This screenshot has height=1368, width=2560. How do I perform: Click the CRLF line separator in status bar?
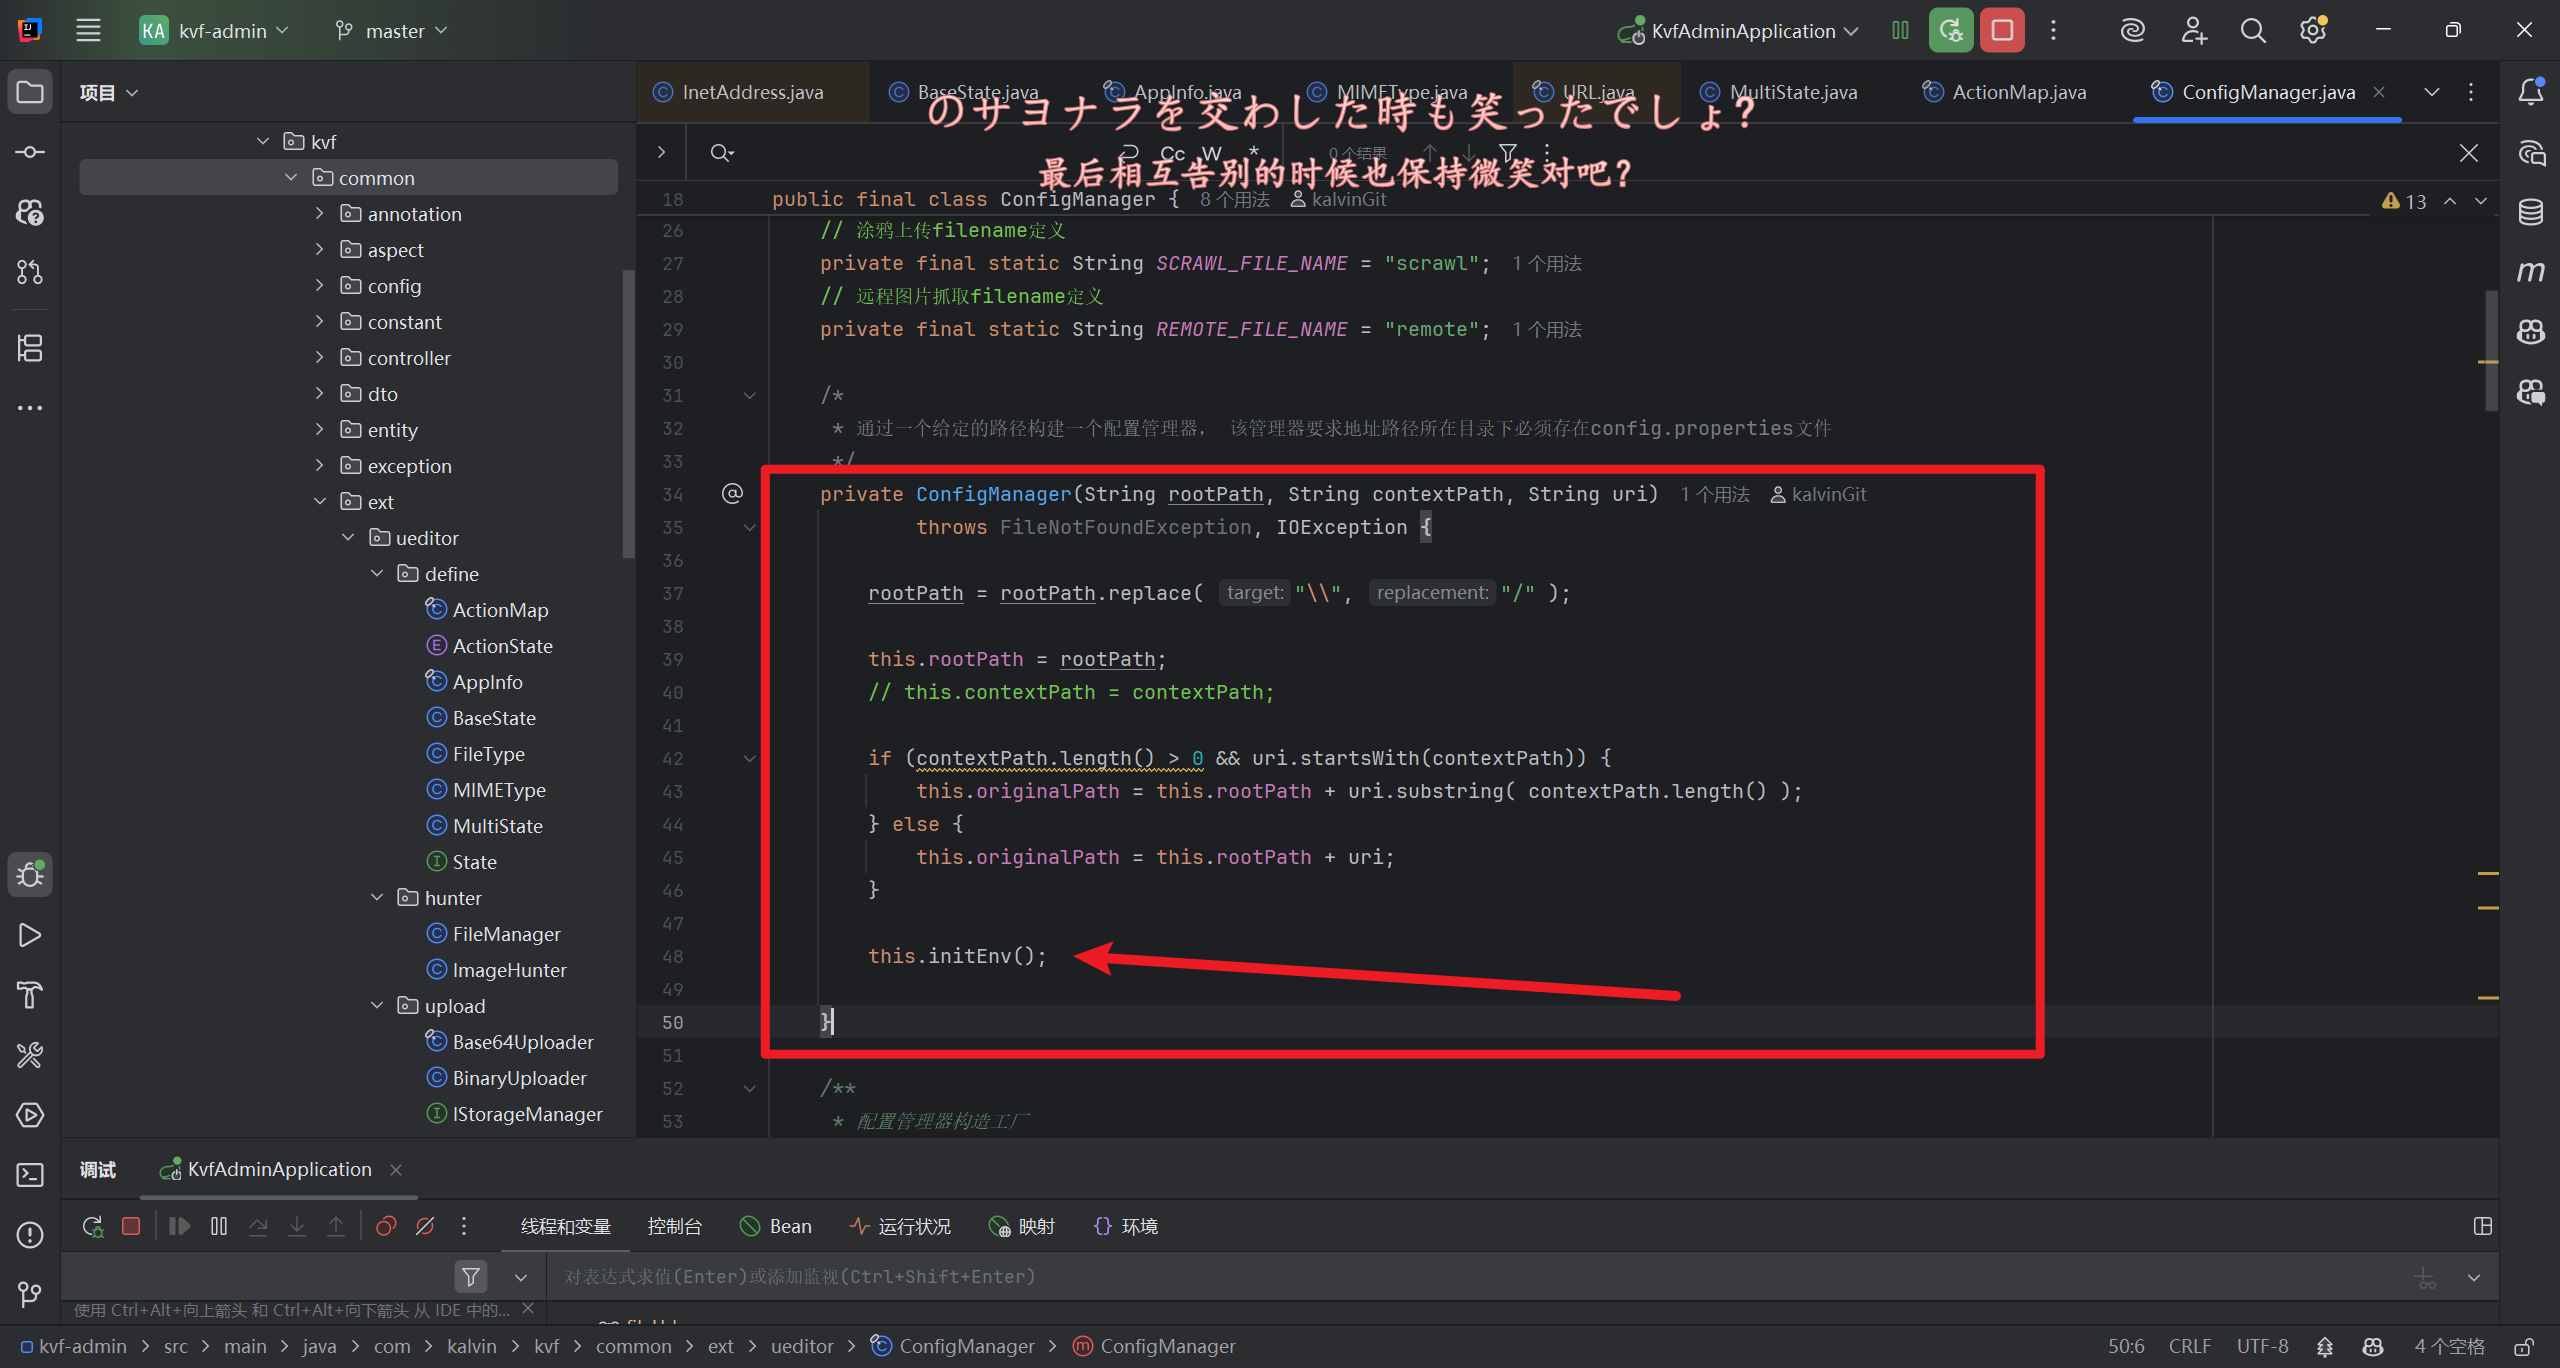[x=2189, y=1346]
